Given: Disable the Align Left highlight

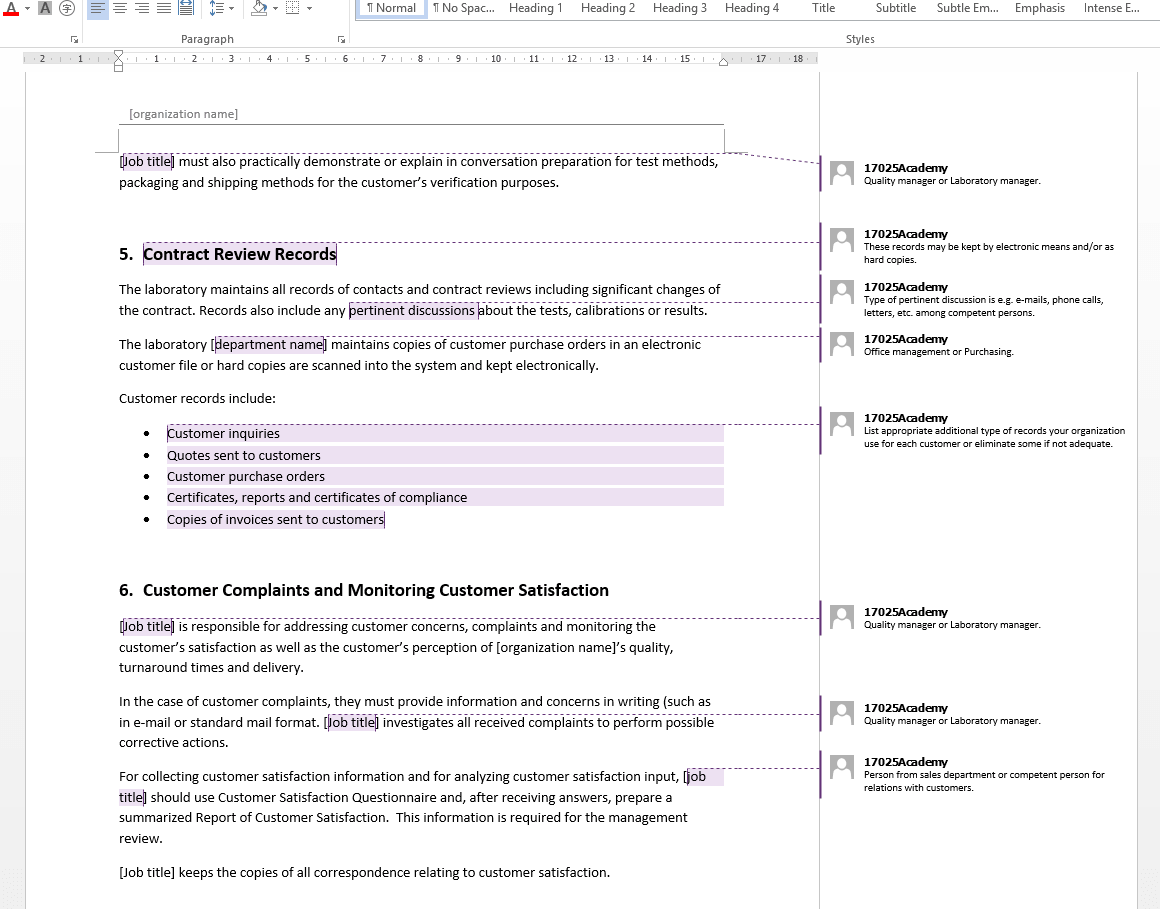Looking at the screenshot, I should (x=97, y=9).
